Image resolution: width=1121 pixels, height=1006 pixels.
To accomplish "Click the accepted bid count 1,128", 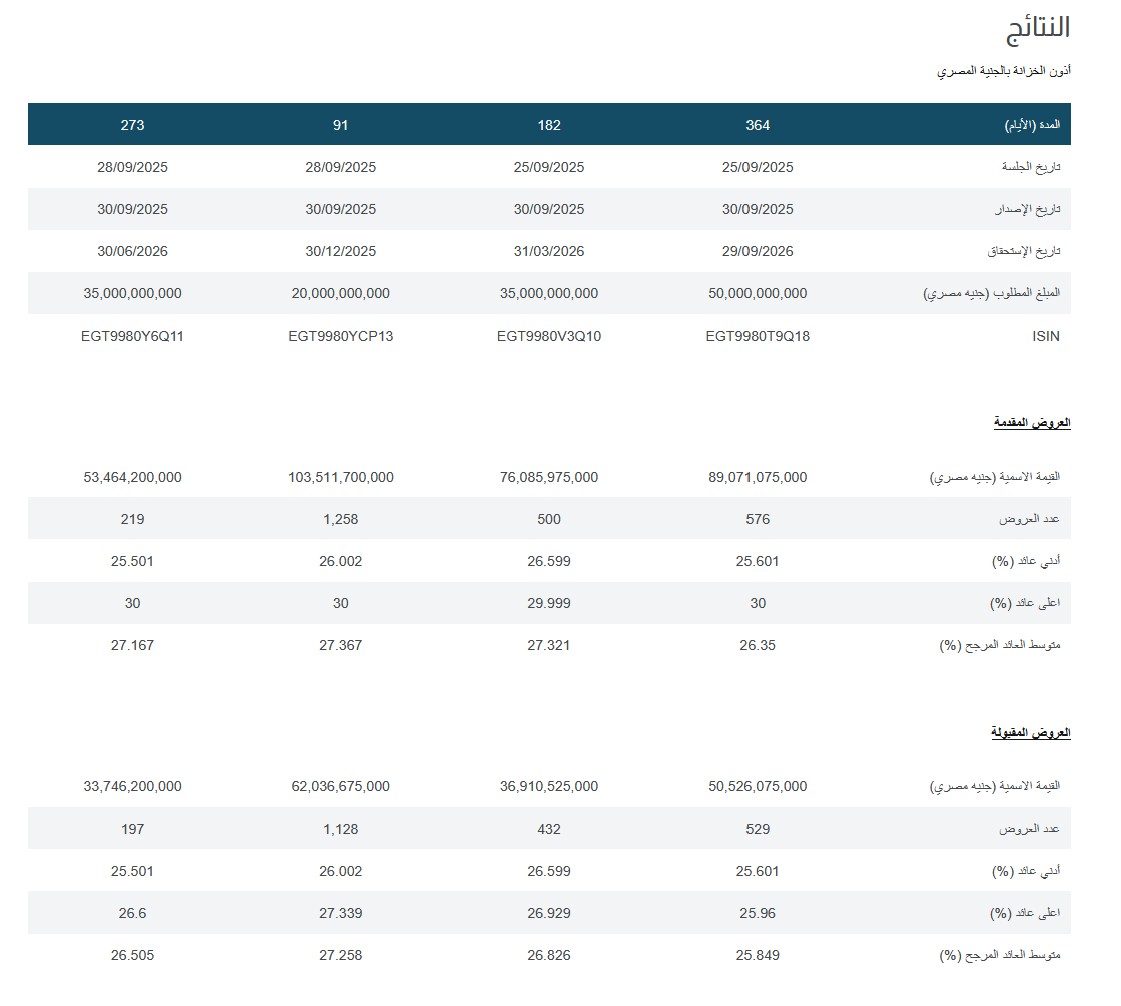I will pos(340,829).
